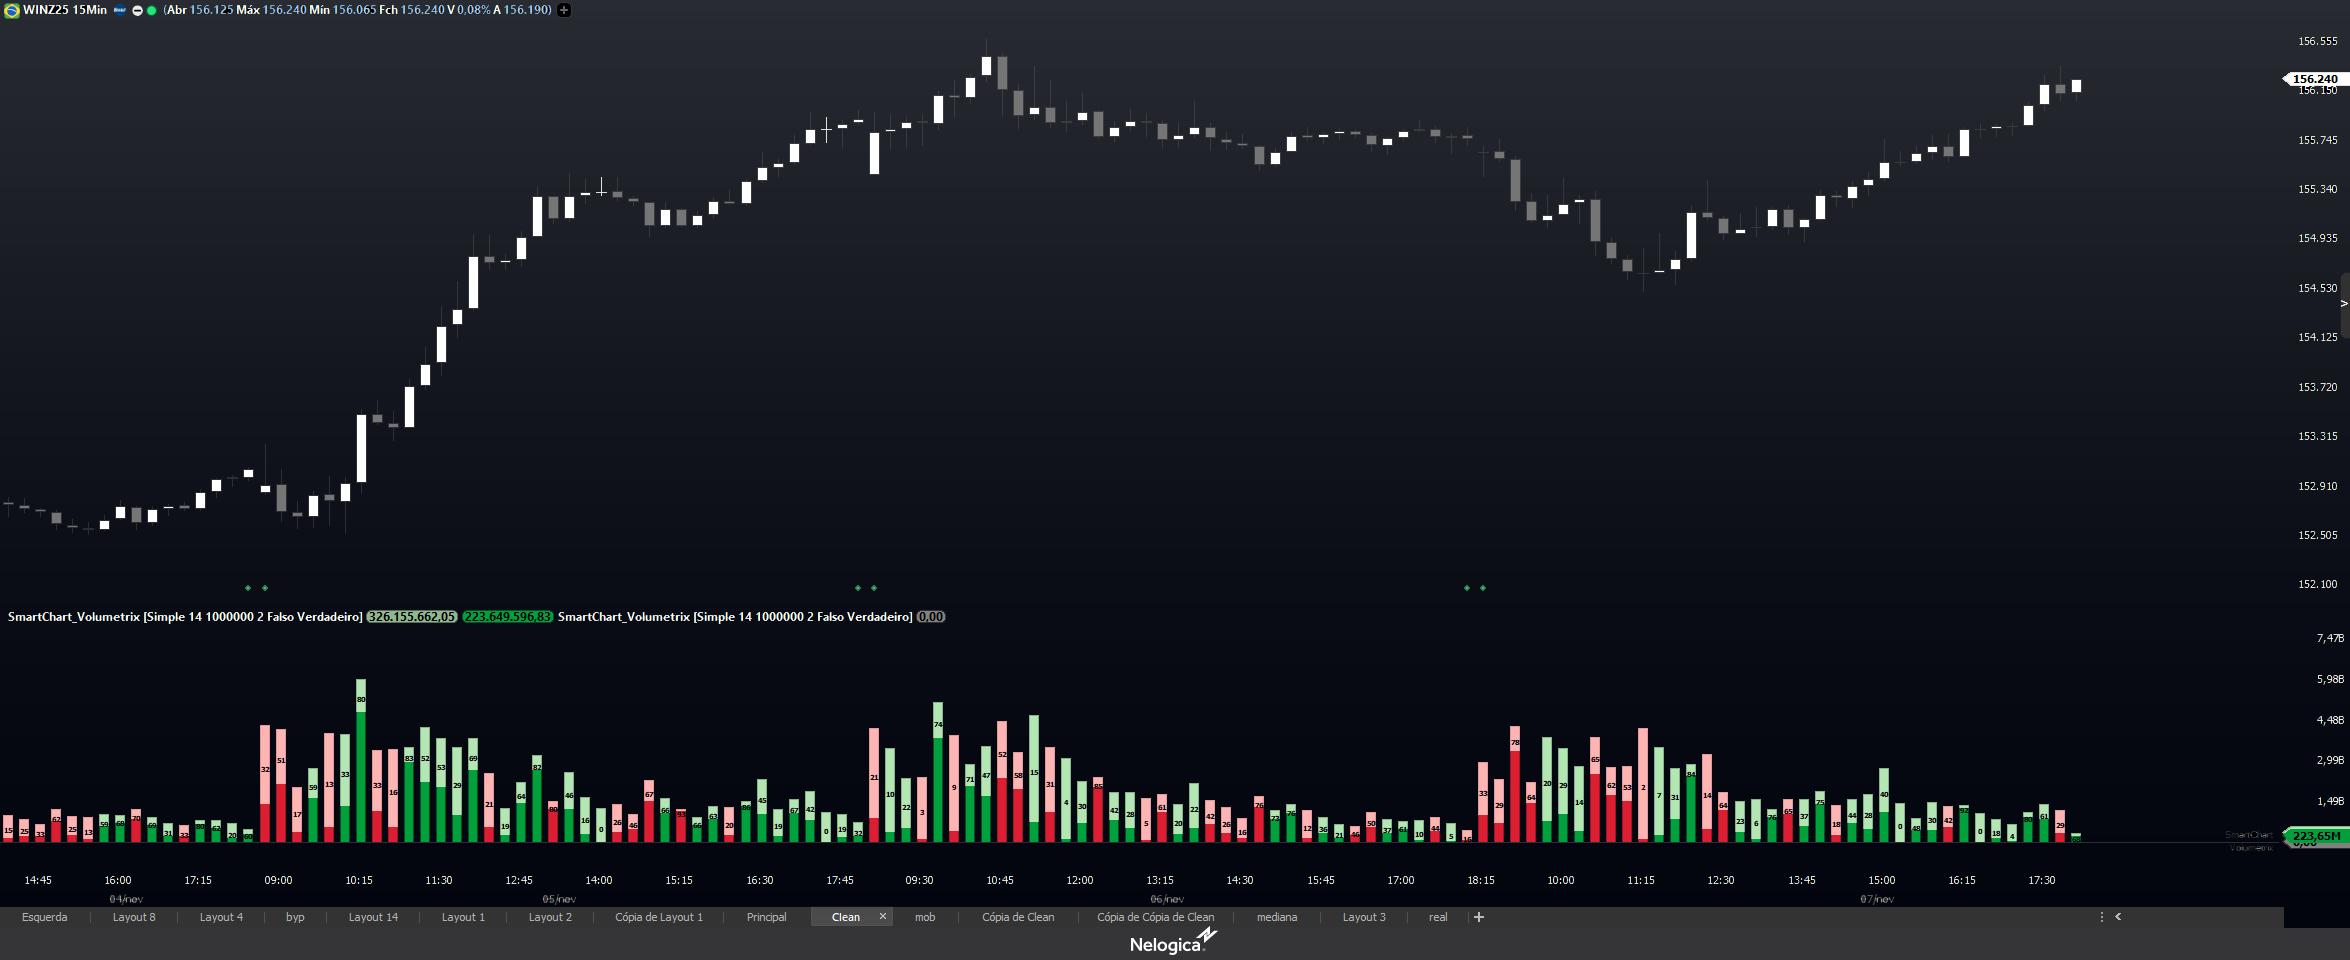Close the Clean layout tab

[x=882, y=916]
